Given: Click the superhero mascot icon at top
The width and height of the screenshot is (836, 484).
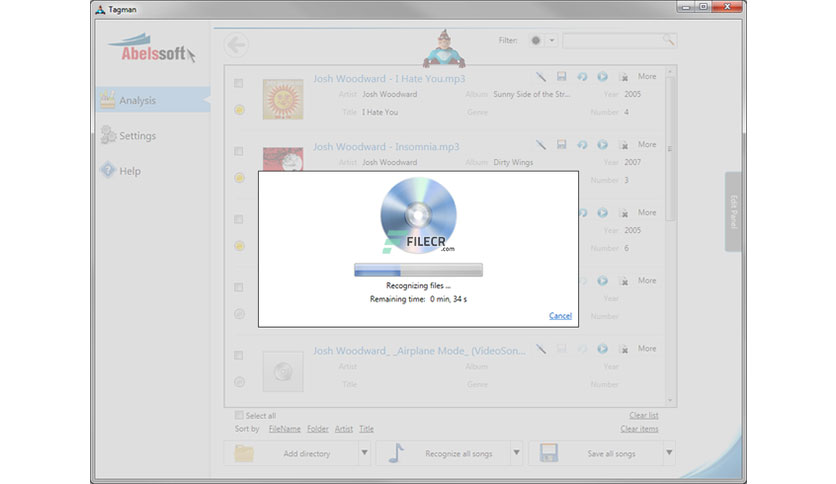Looking at the screenshot, I should coord(444,49).
